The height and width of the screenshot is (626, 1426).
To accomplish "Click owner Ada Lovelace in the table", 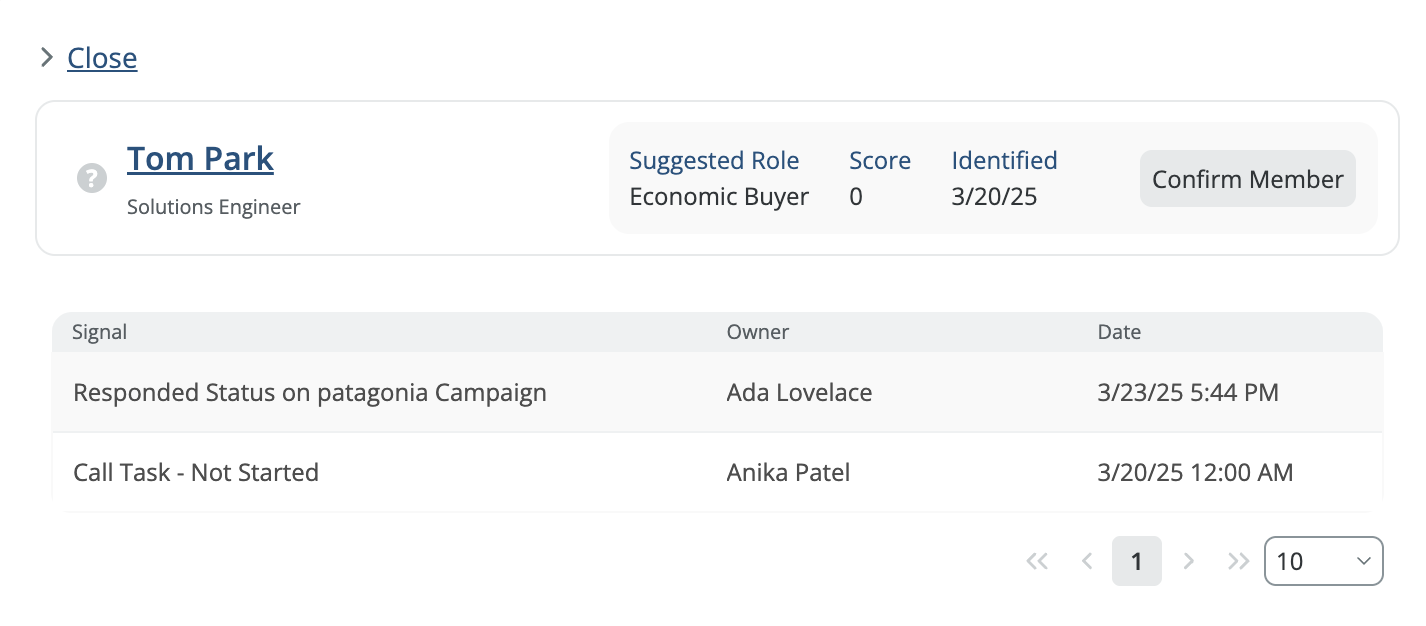I will [x=799, y=393].
